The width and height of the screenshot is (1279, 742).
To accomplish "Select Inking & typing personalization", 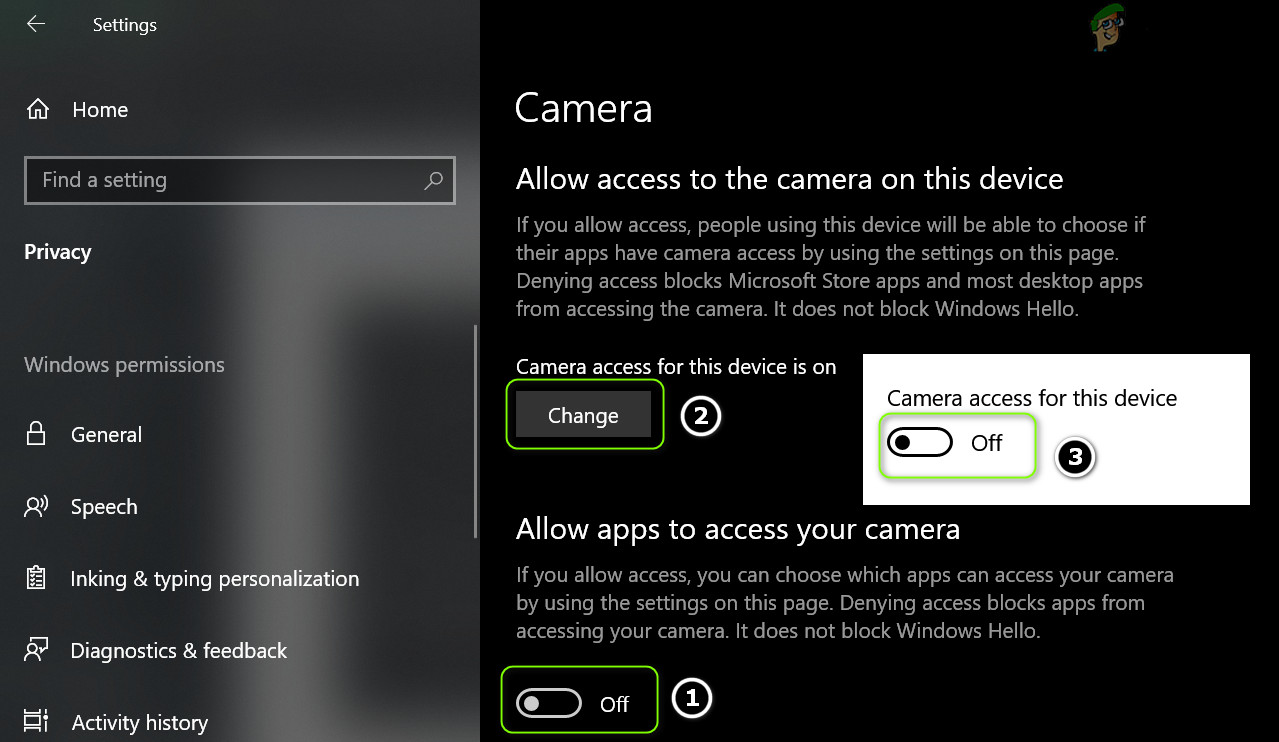I will point(214,579).
